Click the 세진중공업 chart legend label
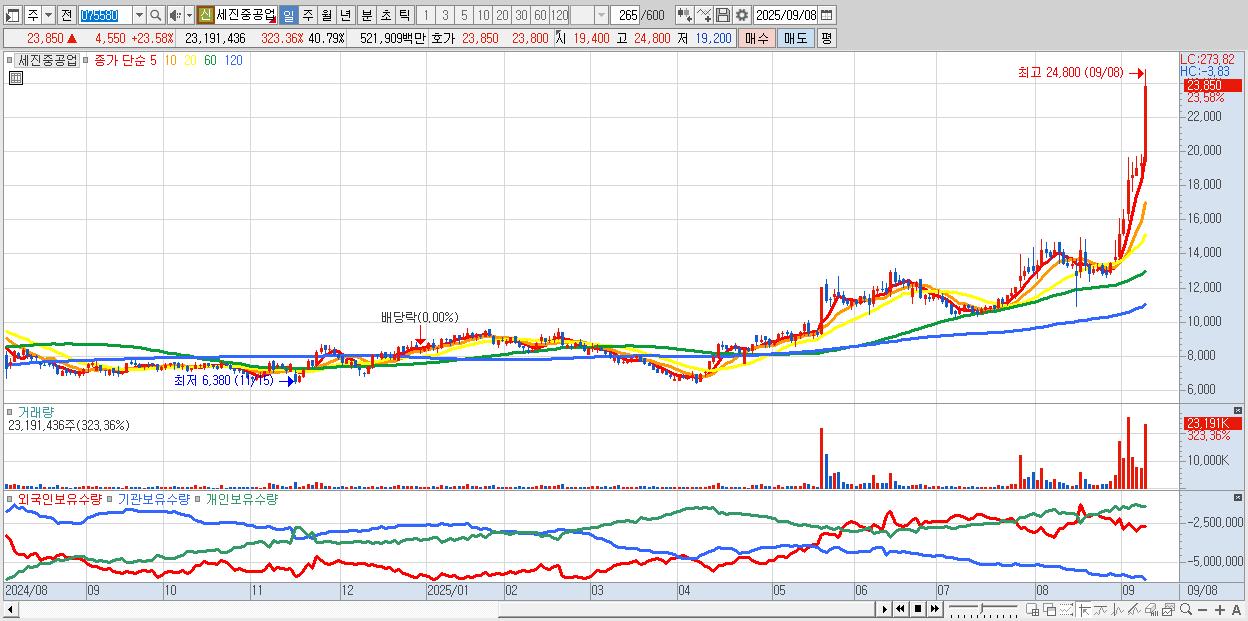Screen dimensions: 1248x621 [48, 60]
